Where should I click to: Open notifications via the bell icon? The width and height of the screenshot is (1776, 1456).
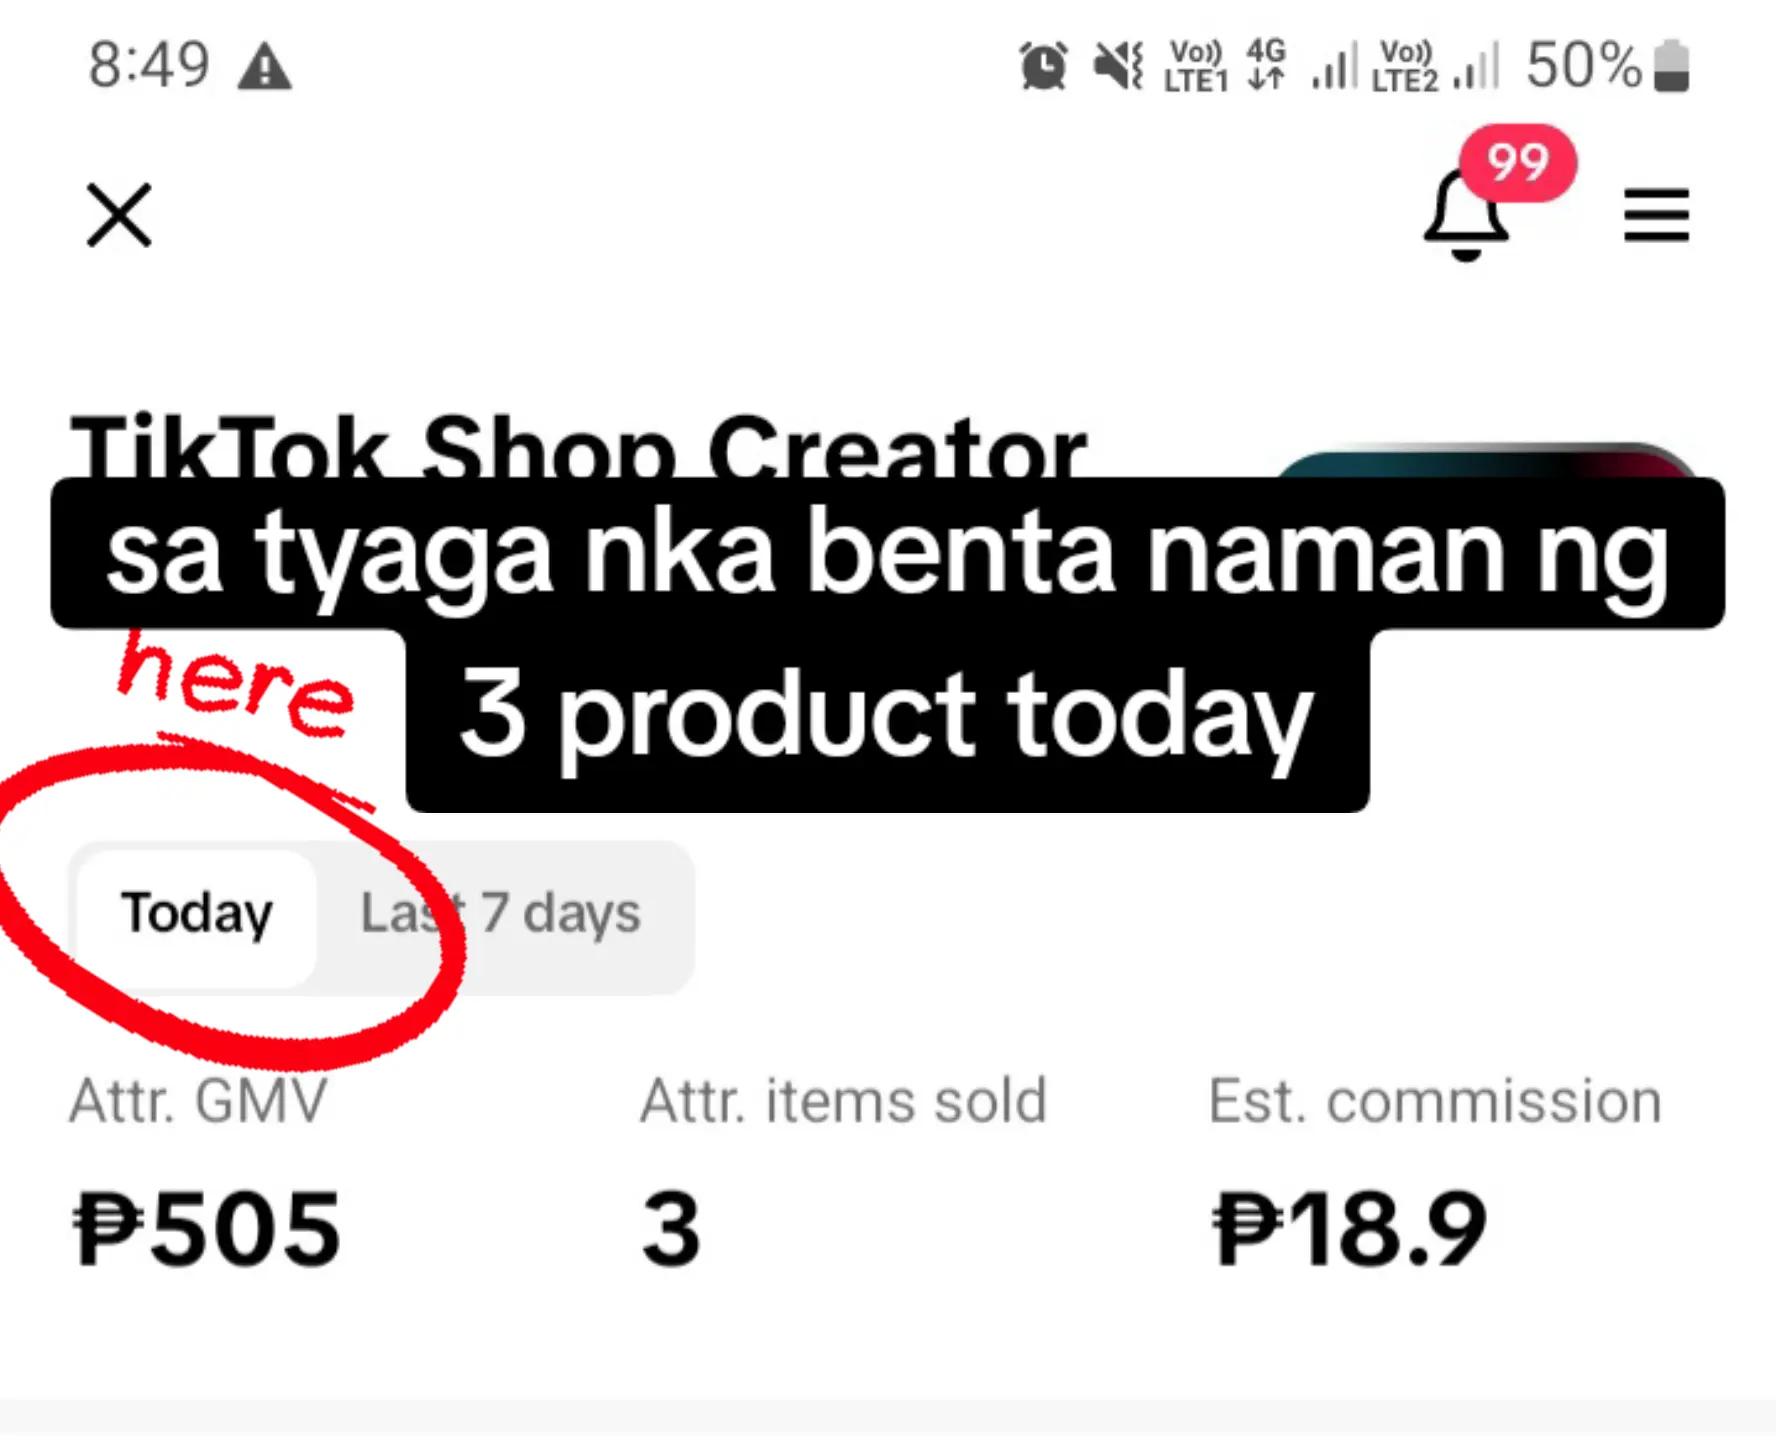pyautogui.click(x=1466, y=215)
